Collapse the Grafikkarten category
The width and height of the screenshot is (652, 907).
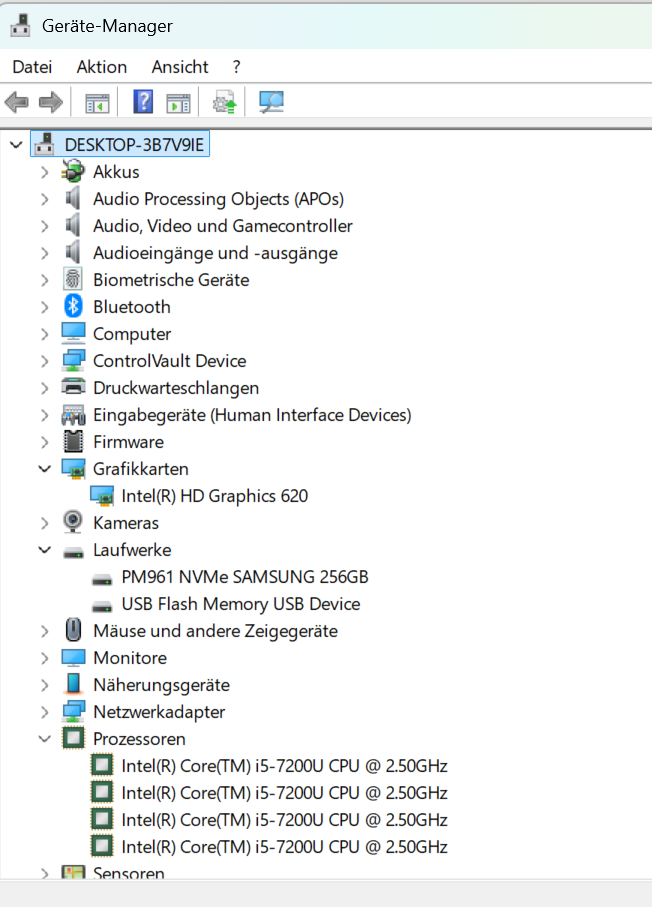click(x=45, y=469)
